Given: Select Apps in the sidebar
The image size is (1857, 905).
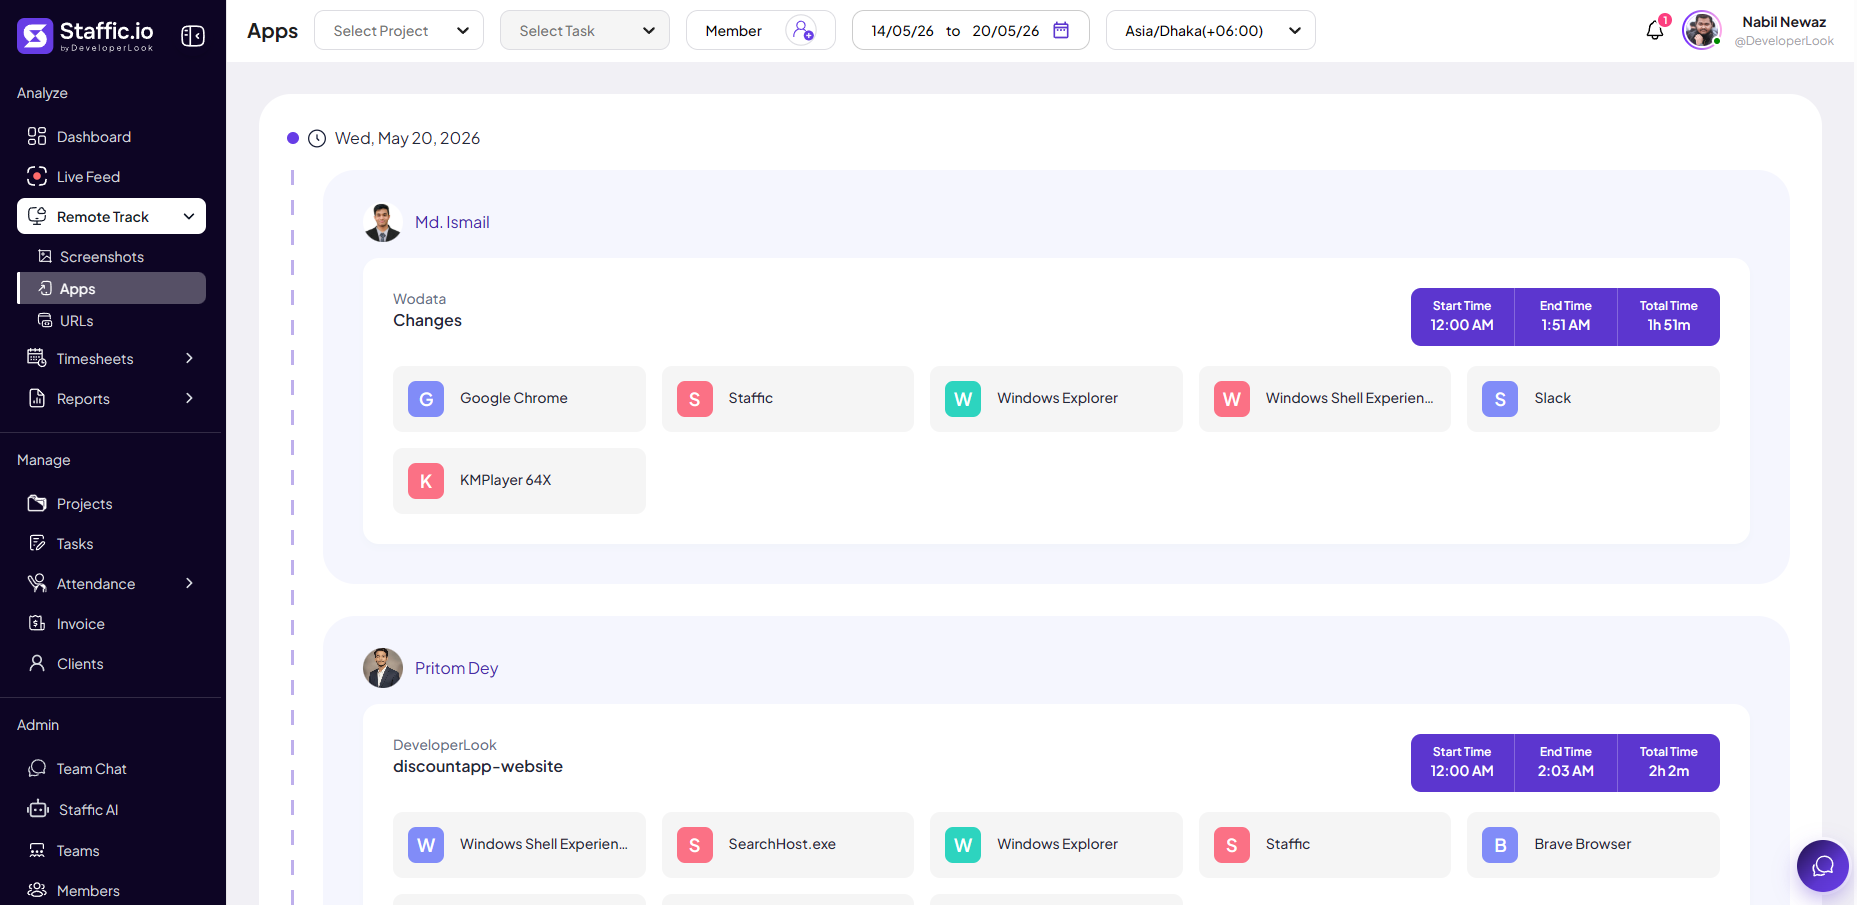Looking at the screenshot, I should (112, 288).
